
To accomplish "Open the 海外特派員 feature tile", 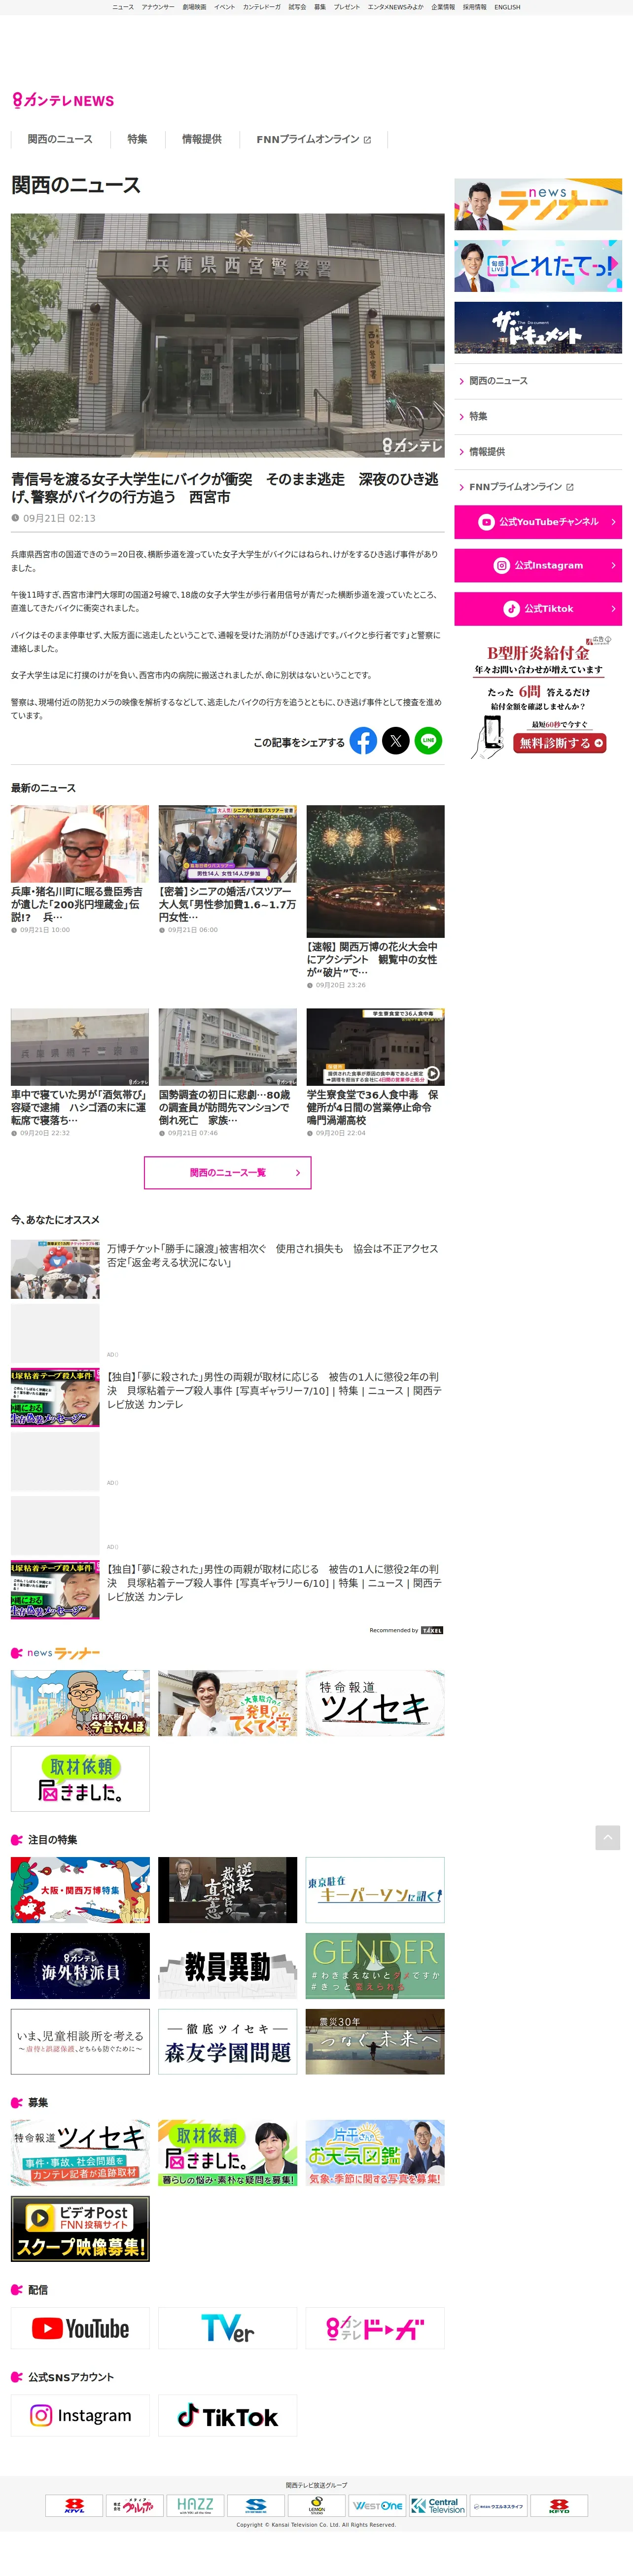I will pyautogui.click(x=80, y=1966).
